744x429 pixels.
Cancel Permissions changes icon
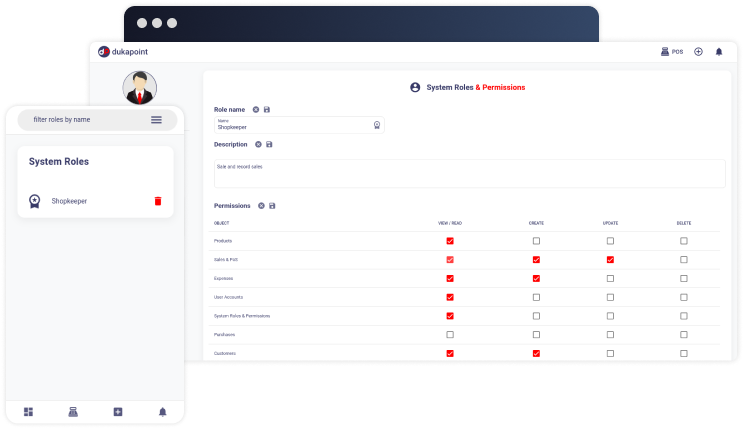261,205
